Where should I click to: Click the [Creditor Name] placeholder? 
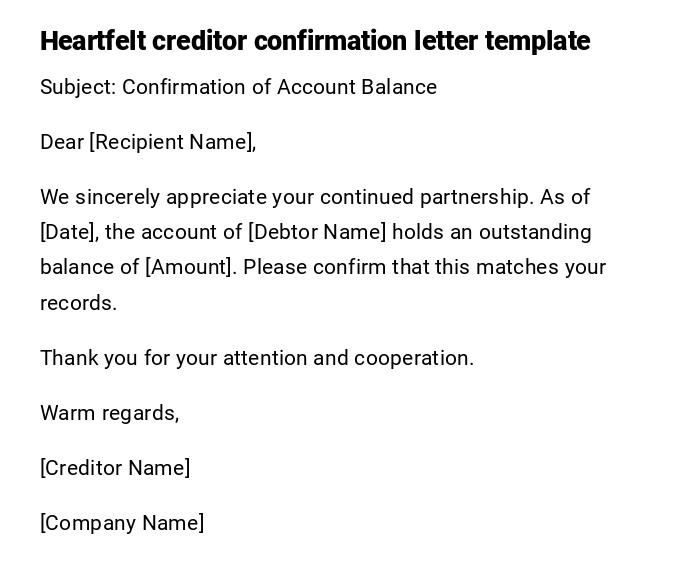115,468
